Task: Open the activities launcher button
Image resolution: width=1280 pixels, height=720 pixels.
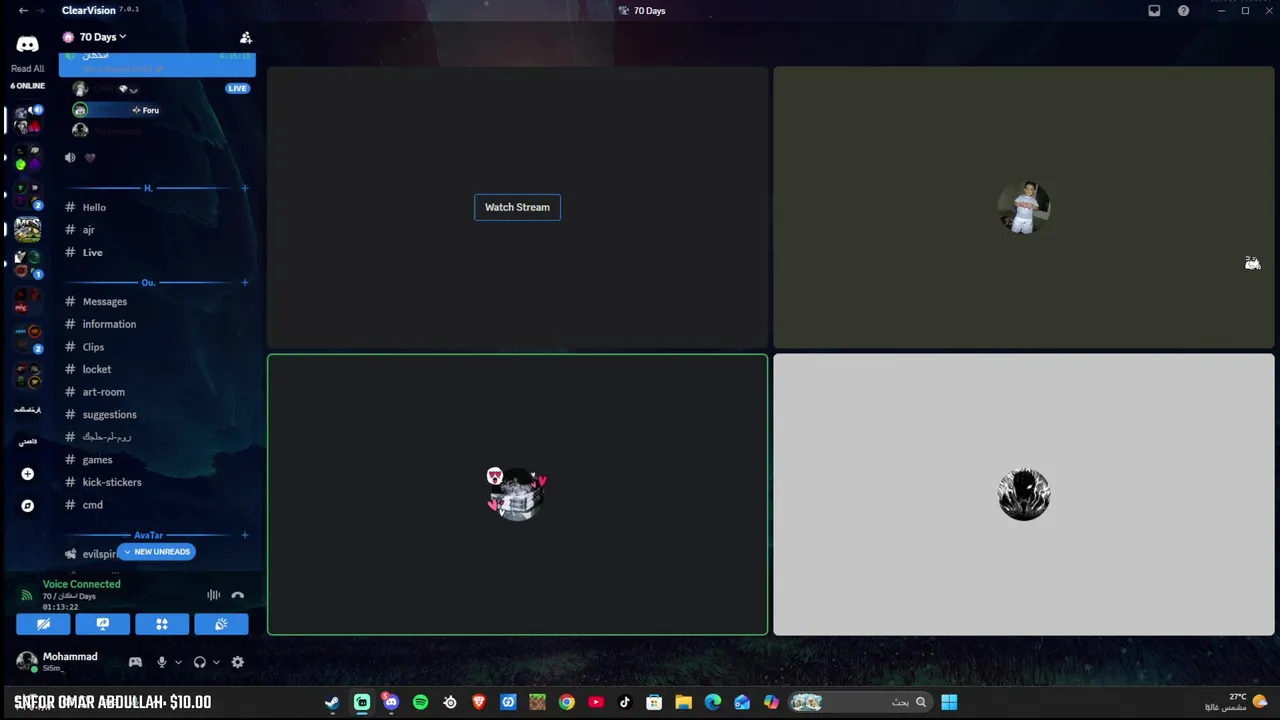Action: pyautogui.click(x=162, y=624)
